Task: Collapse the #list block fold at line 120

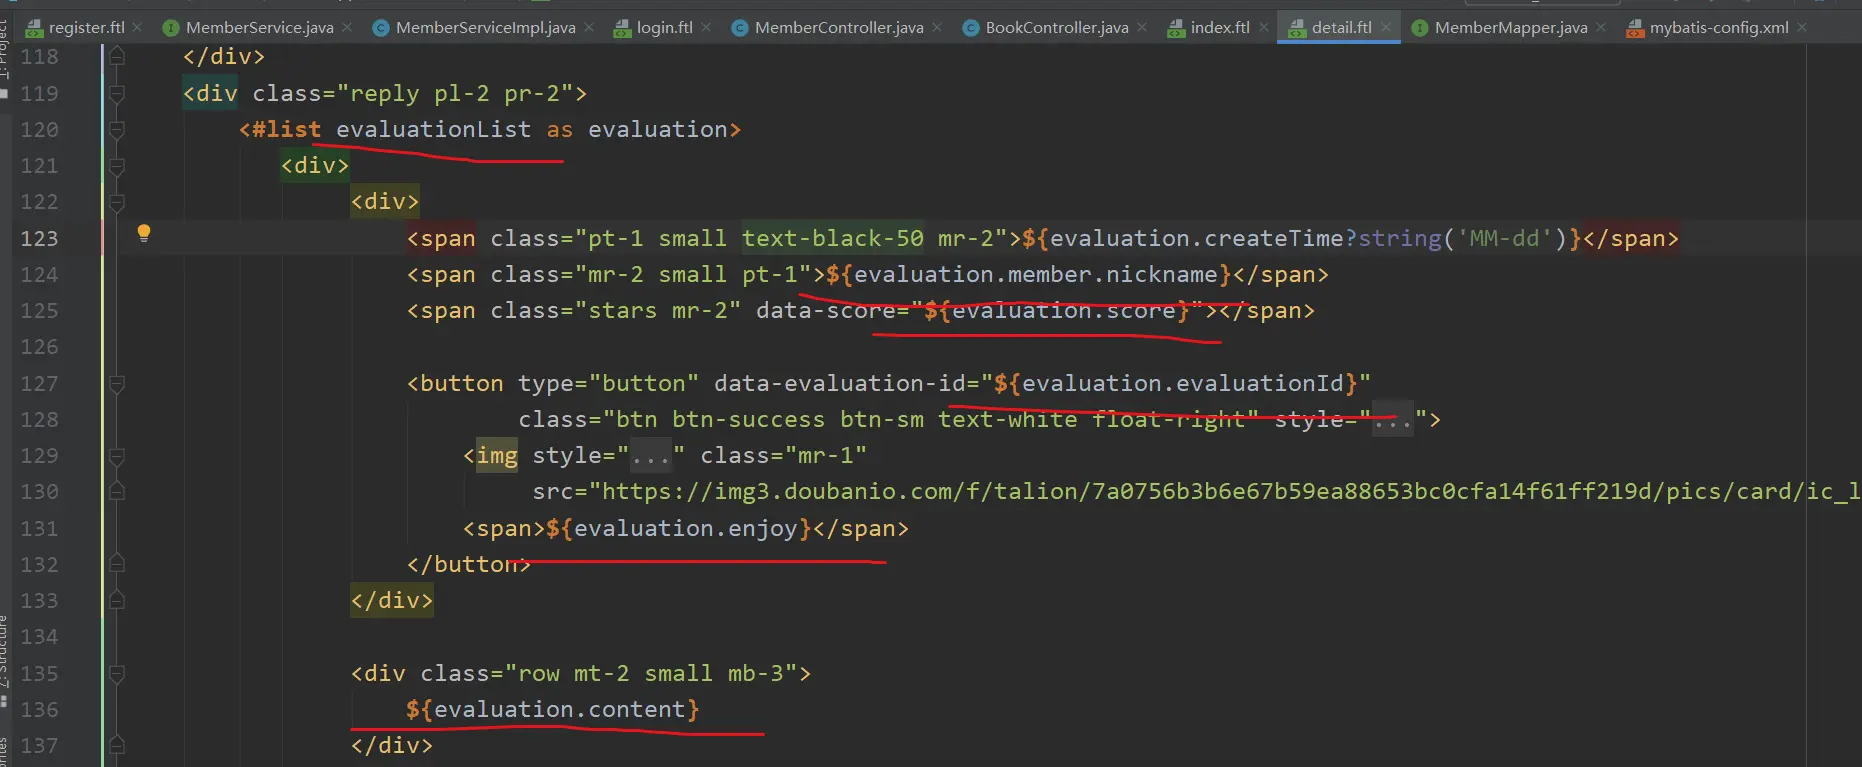Action: pos(117,130)
